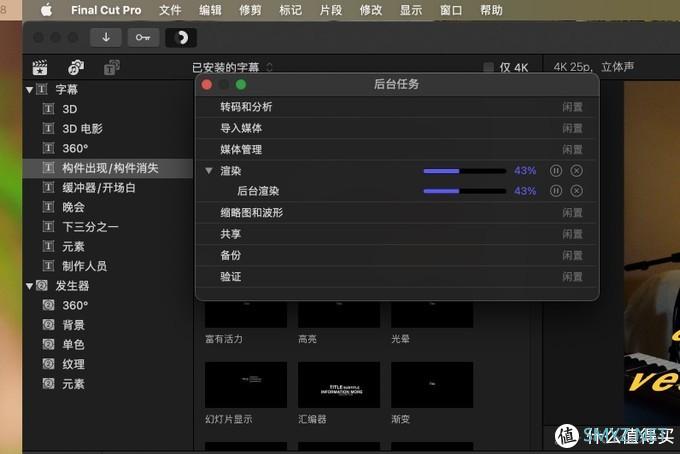Click the background tasks progress button

(x=181, y=38)
